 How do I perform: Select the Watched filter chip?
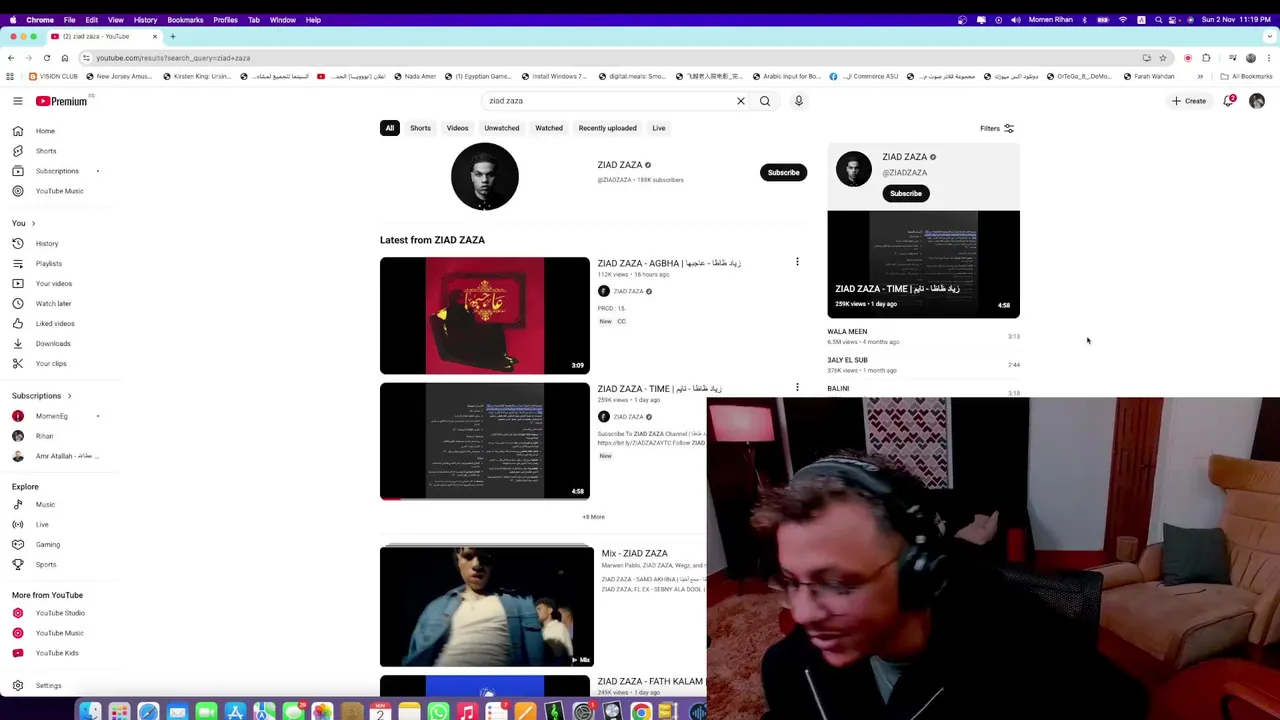click(x=549, y=128)
